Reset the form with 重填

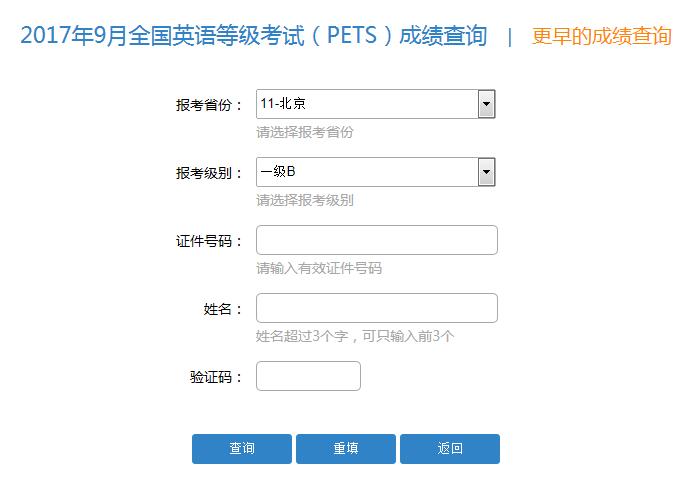coord(346,449)
